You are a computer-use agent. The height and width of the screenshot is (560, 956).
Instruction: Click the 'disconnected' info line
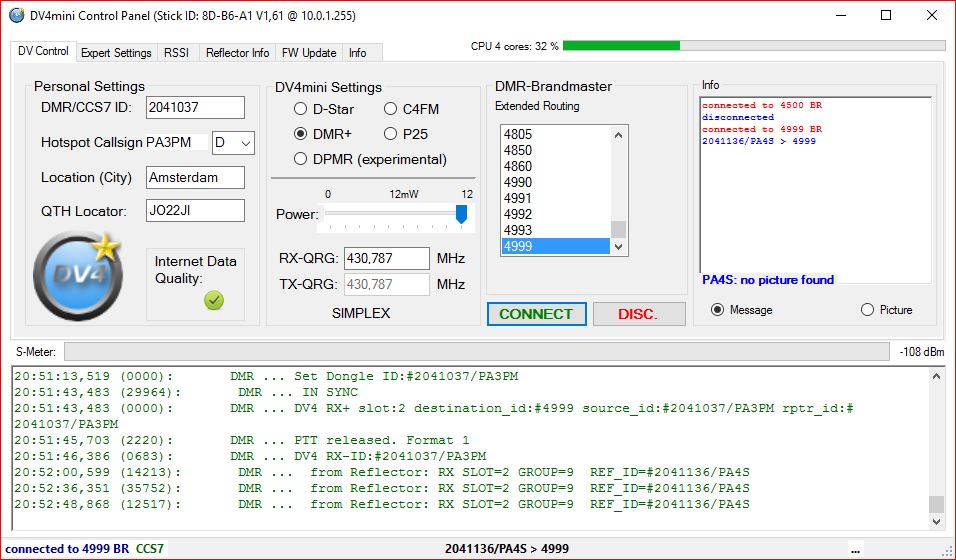coord(738,117)
